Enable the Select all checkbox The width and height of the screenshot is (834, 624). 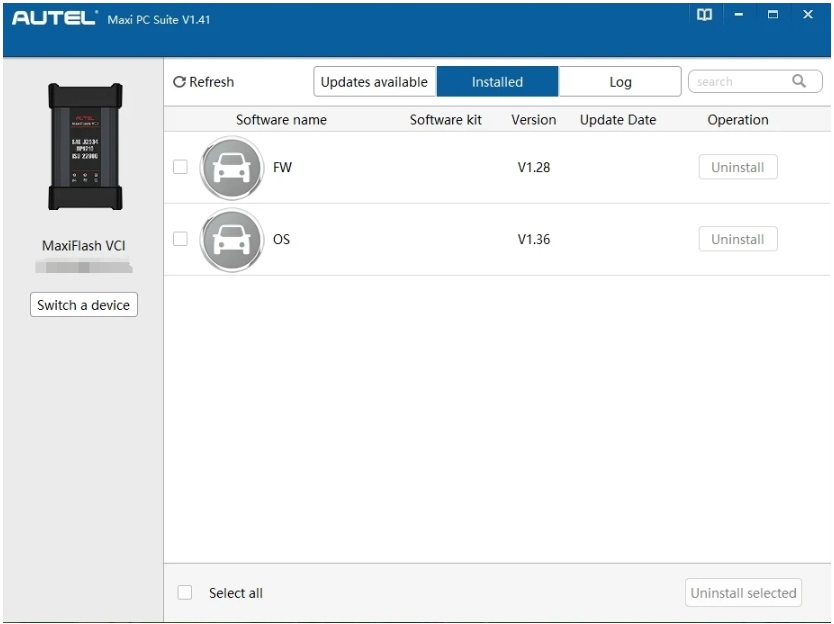coord(185,593)
